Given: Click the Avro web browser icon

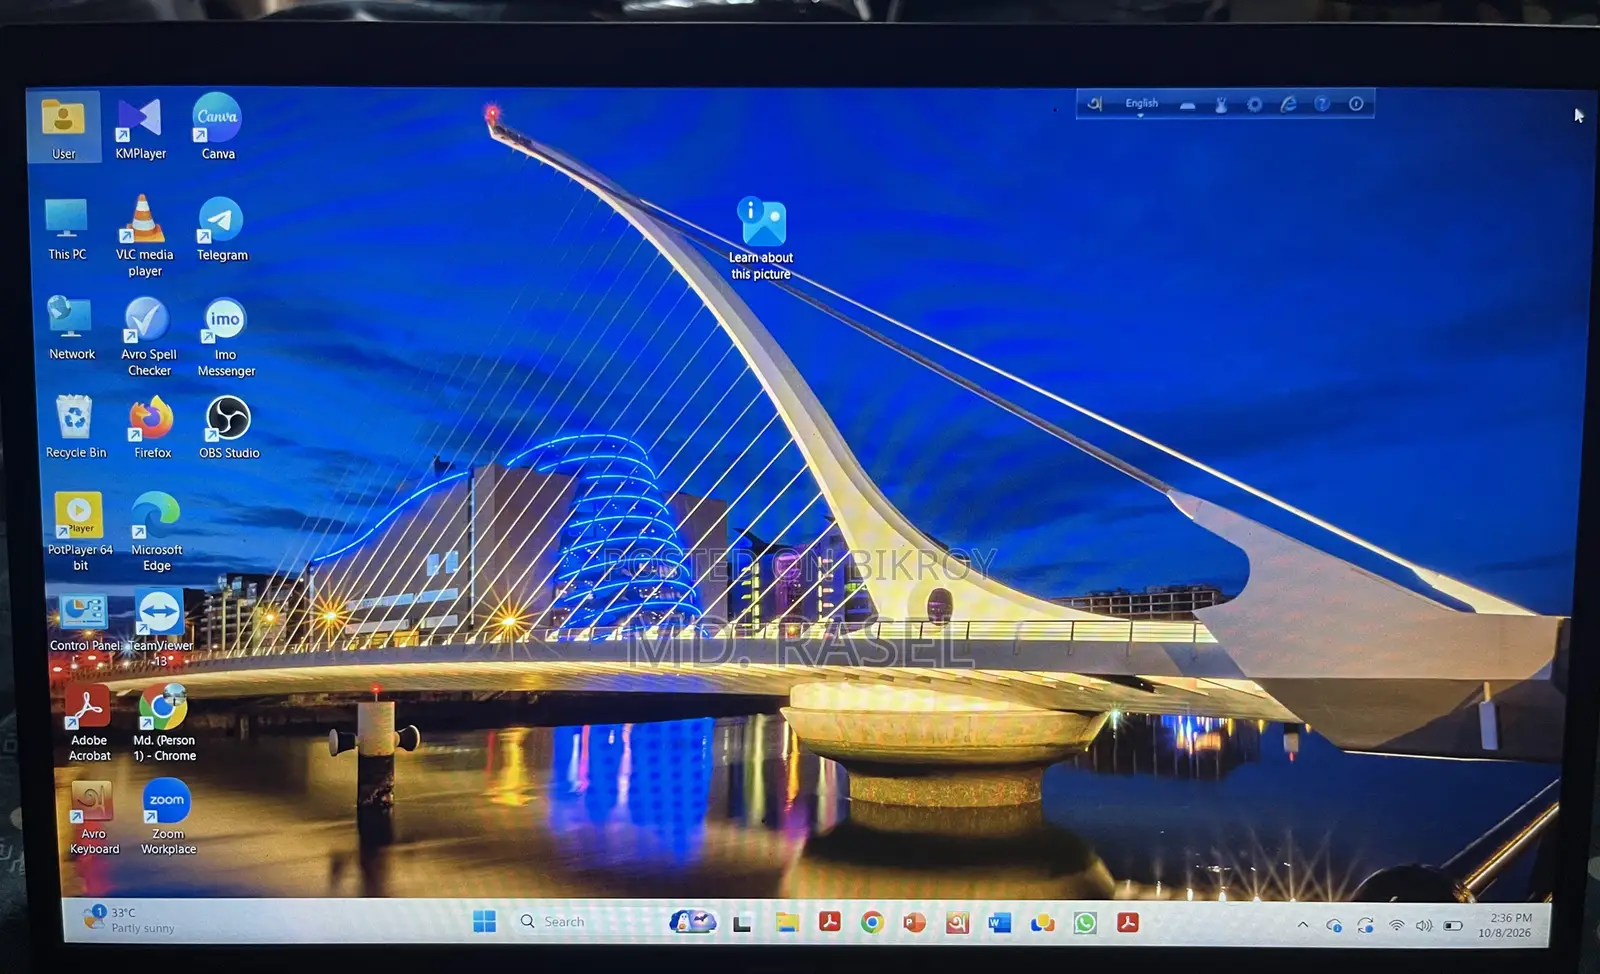Looking at the screenshot, I should pyautogui.click(x=1289, y=104).
